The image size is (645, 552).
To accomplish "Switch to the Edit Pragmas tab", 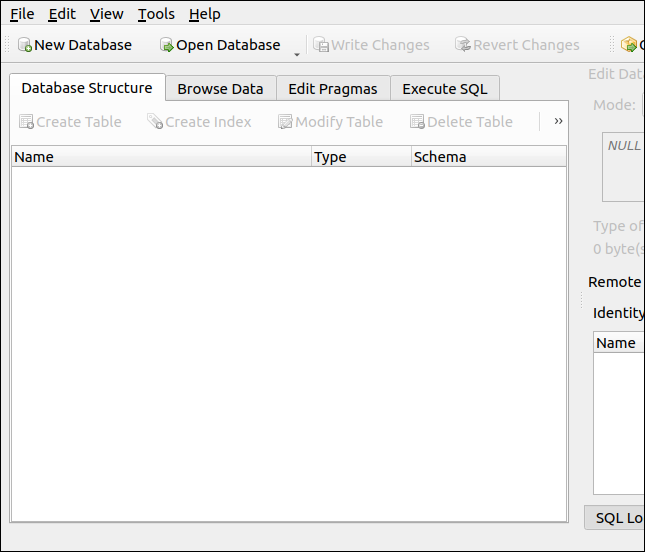I will (333, 88).
